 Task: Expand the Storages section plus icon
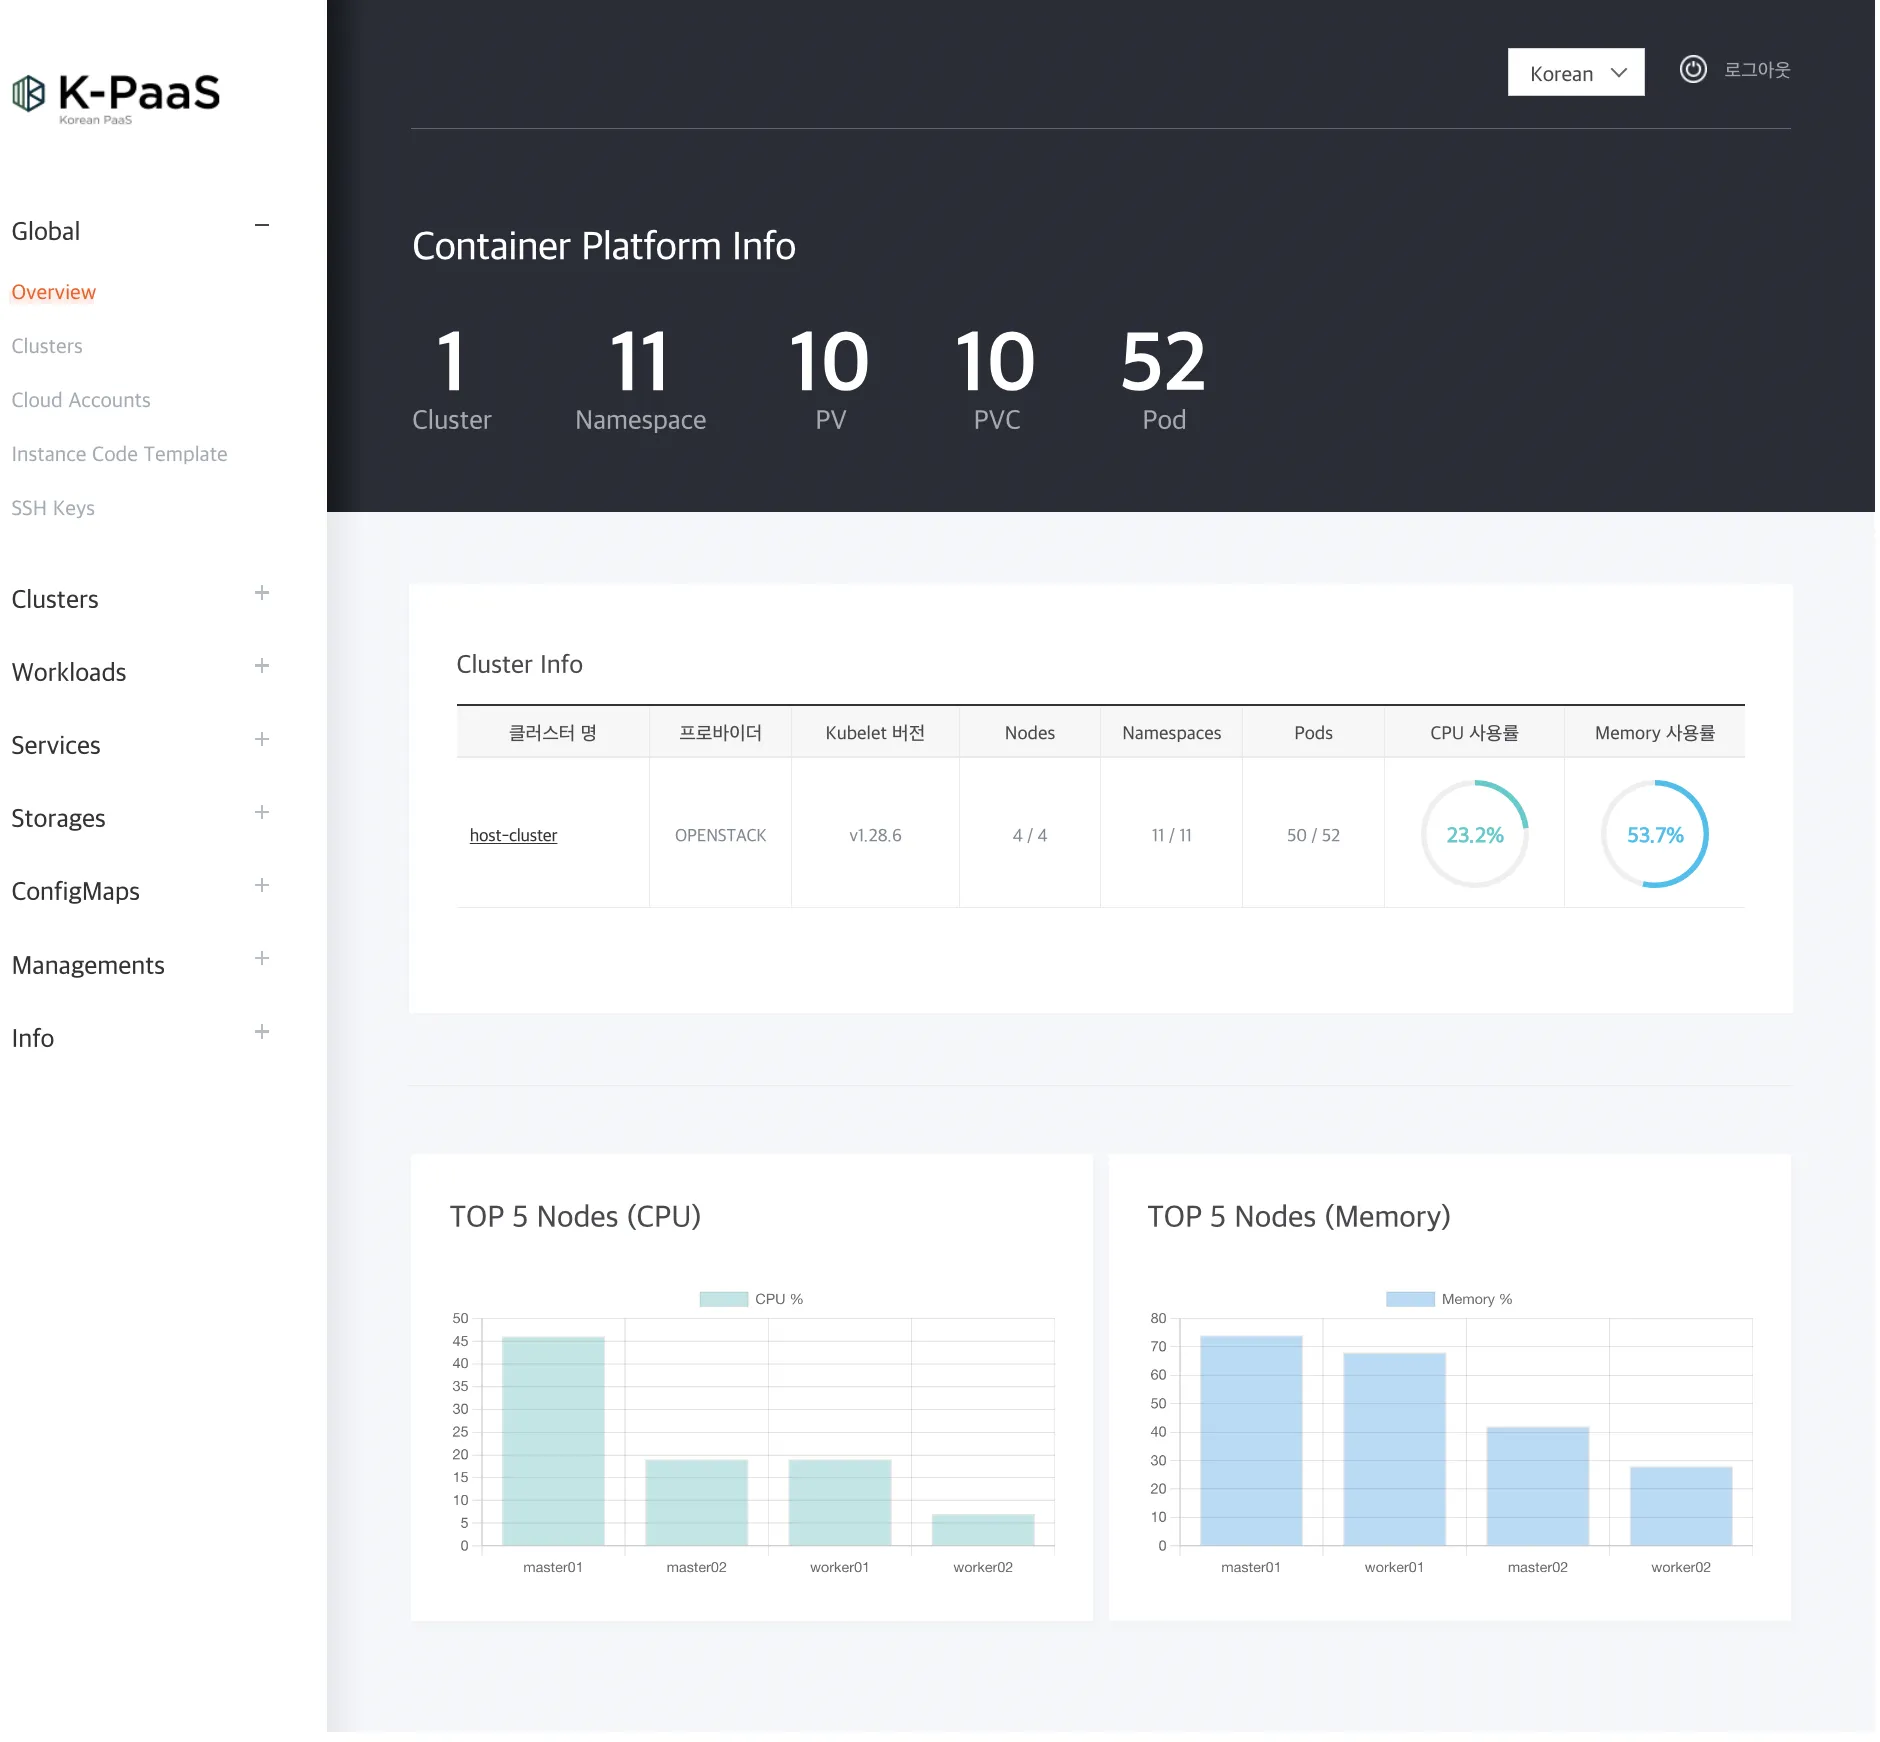[262, 812]
